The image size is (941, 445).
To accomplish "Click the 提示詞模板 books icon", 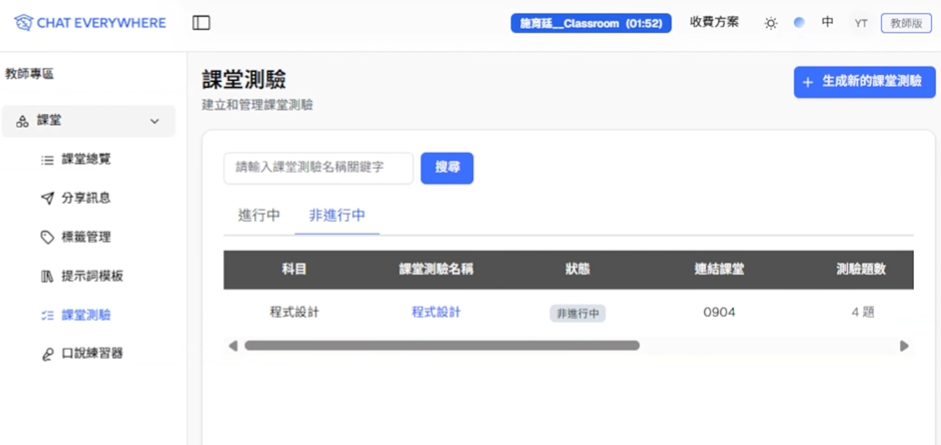I will (x=47, y=276).
